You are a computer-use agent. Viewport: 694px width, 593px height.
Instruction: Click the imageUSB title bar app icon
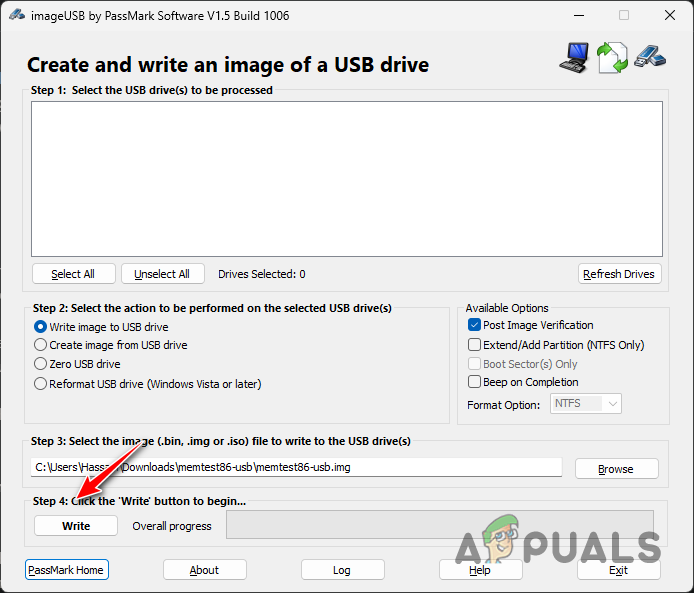coord(16,15)
